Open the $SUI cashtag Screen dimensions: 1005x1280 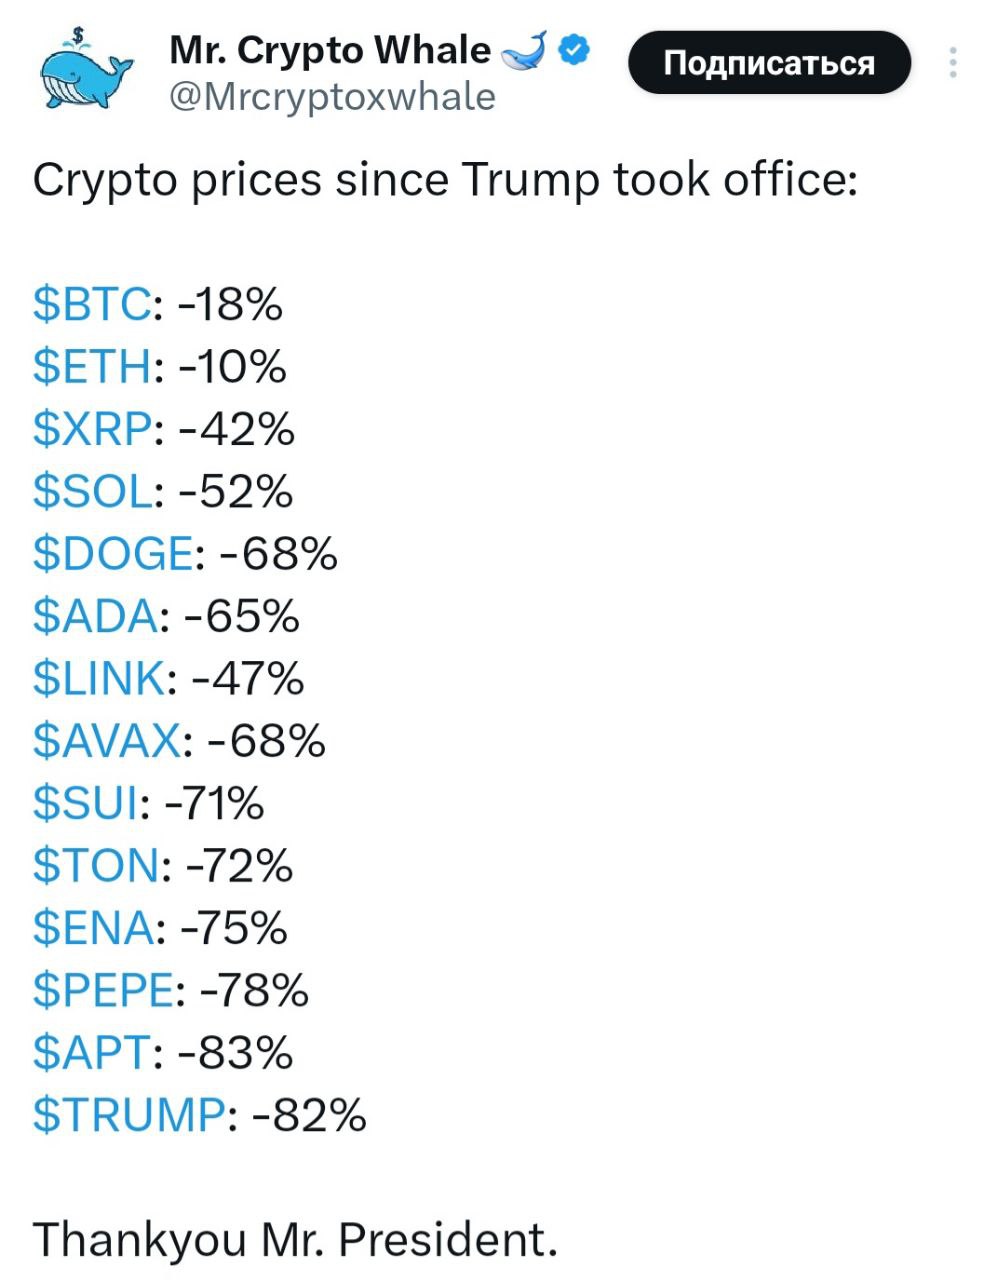click(x=86, y=803)
